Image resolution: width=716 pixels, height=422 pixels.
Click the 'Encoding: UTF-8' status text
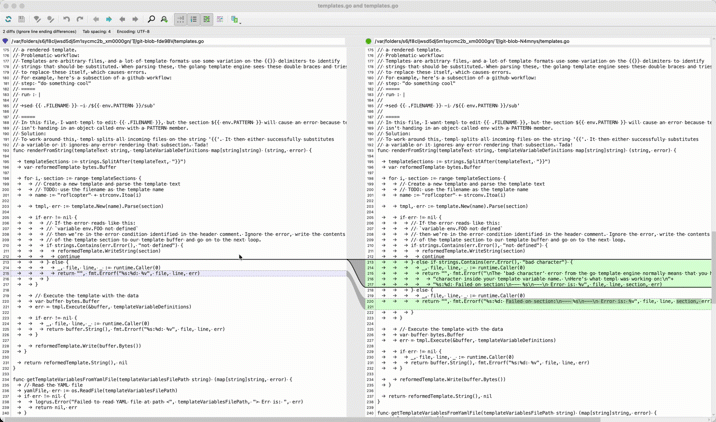(x=133, y=32)
